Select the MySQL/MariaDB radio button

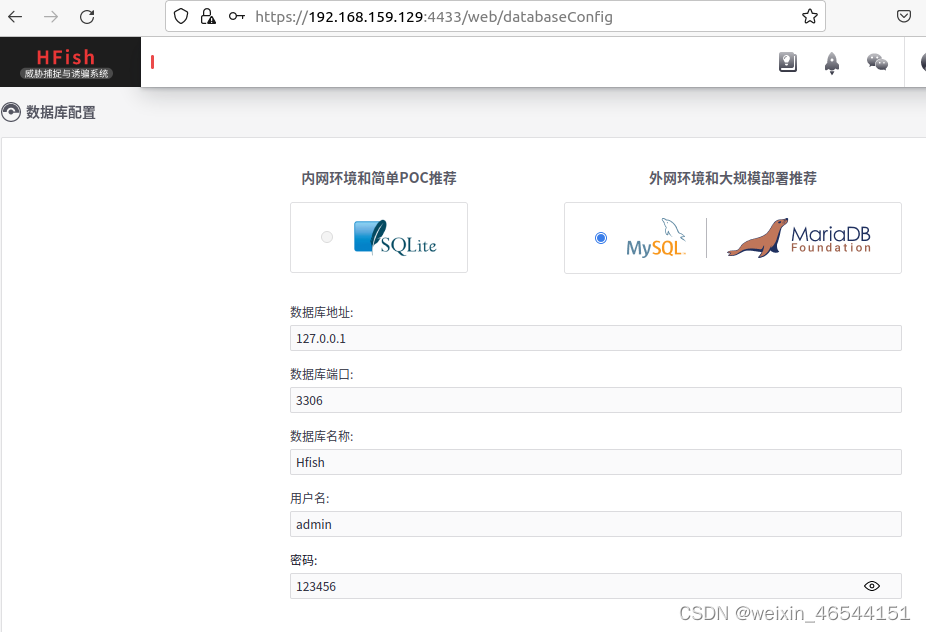pos(601,238)
